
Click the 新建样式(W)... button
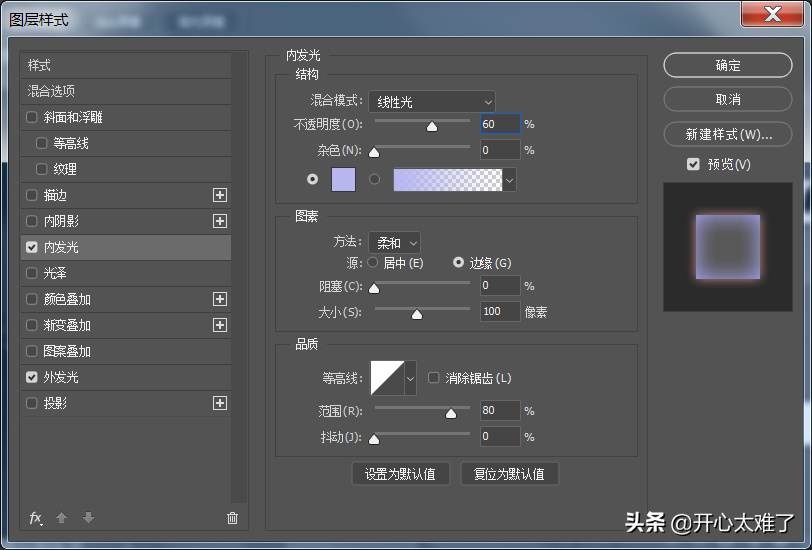[728, 134]
